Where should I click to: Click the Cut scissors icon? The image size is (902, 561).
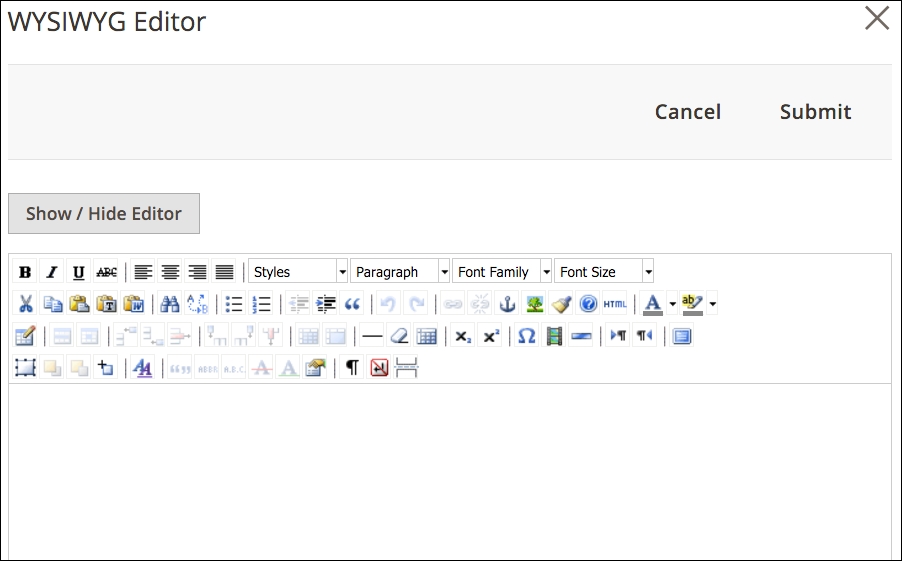pos(25,304)
